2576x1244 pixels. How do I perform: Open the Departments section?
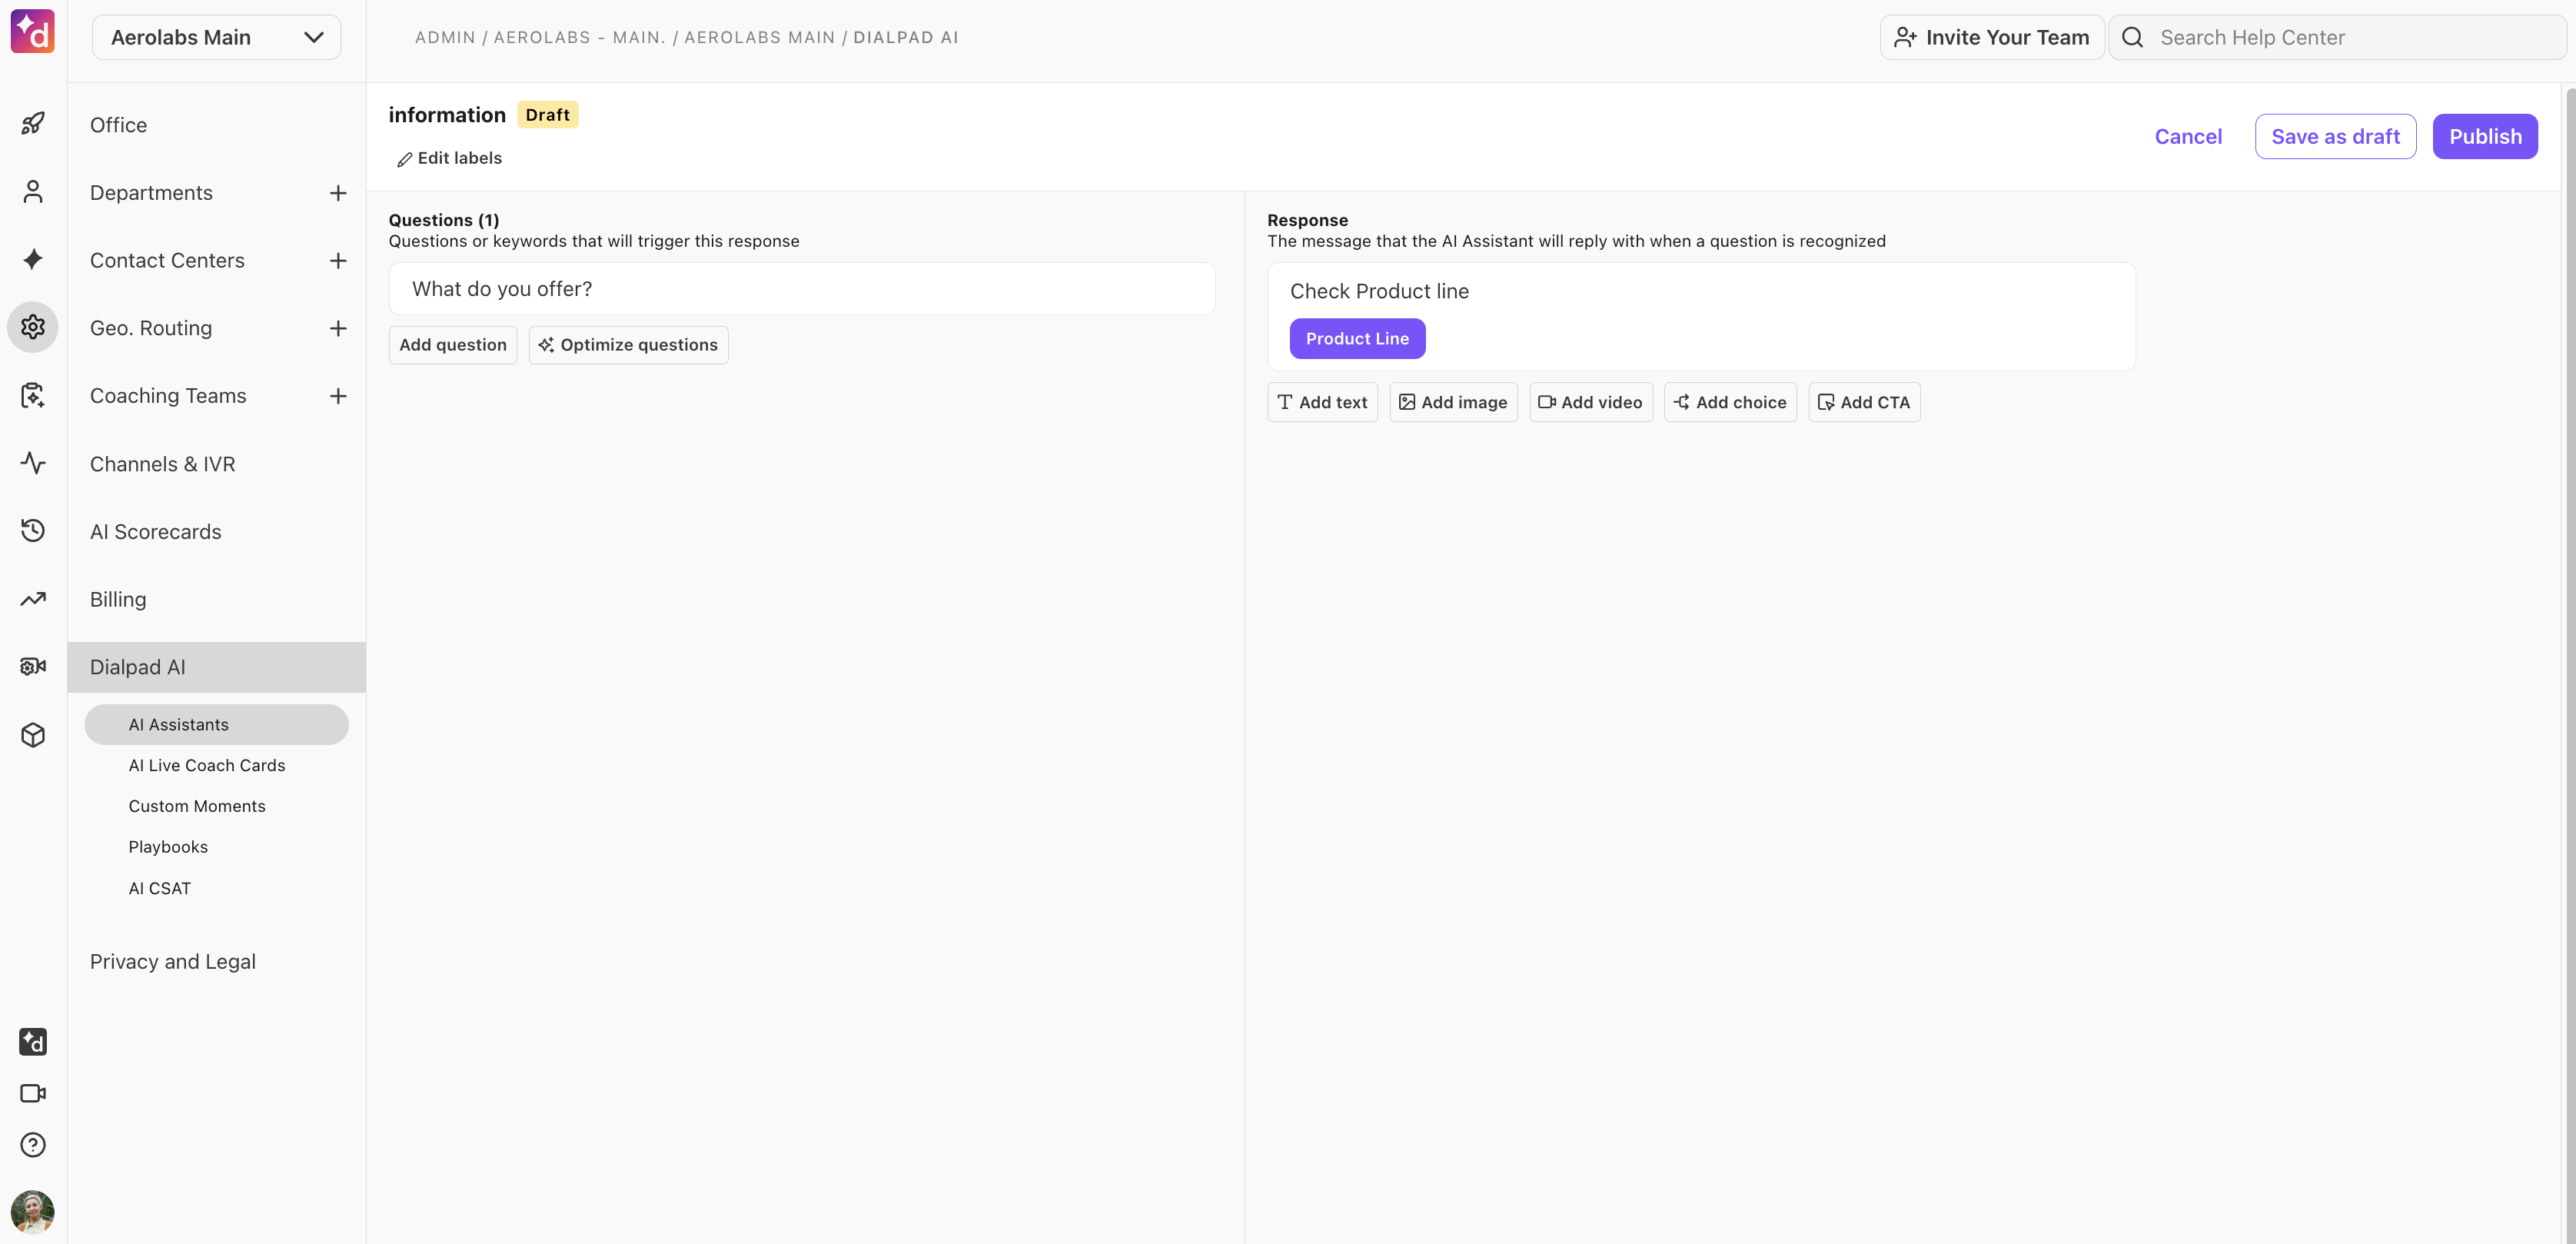tap(151, 193)
